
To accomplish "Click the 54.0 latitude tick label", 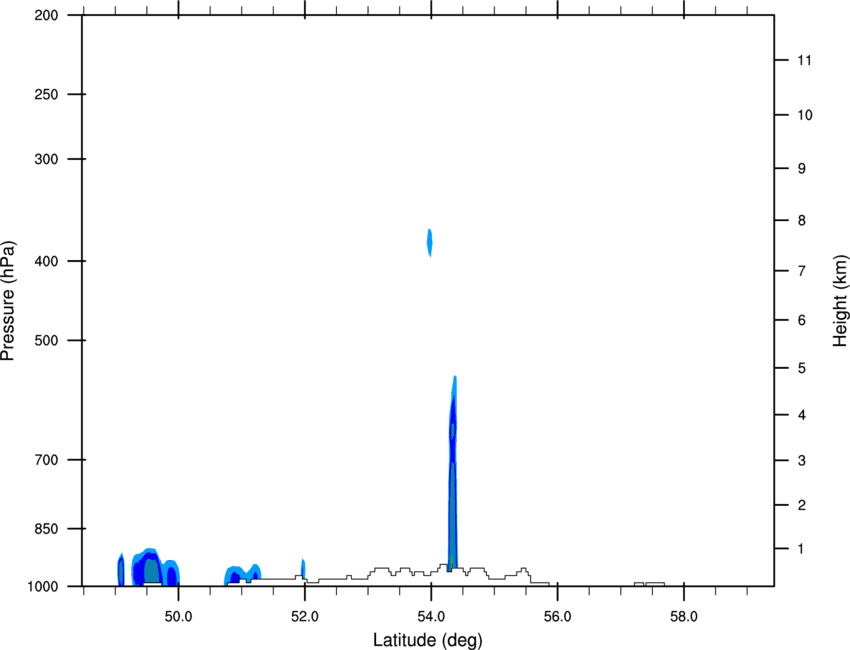I will coord(431,616).
